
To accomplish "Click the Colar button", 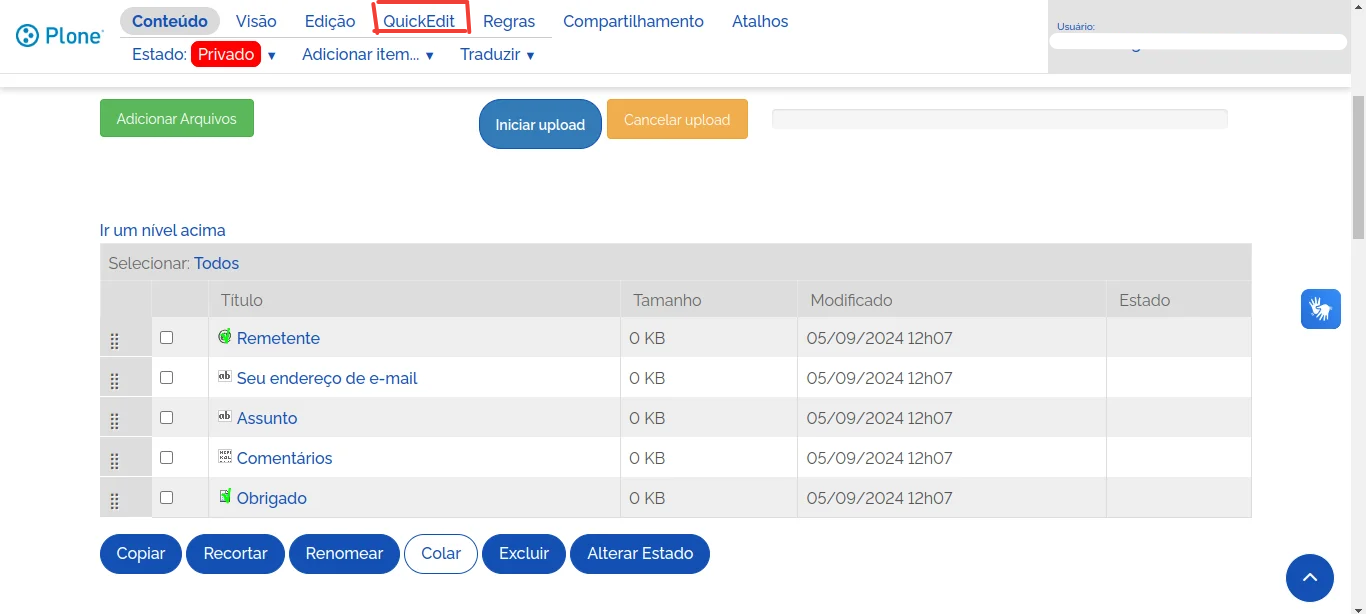I will coord(441,553).
